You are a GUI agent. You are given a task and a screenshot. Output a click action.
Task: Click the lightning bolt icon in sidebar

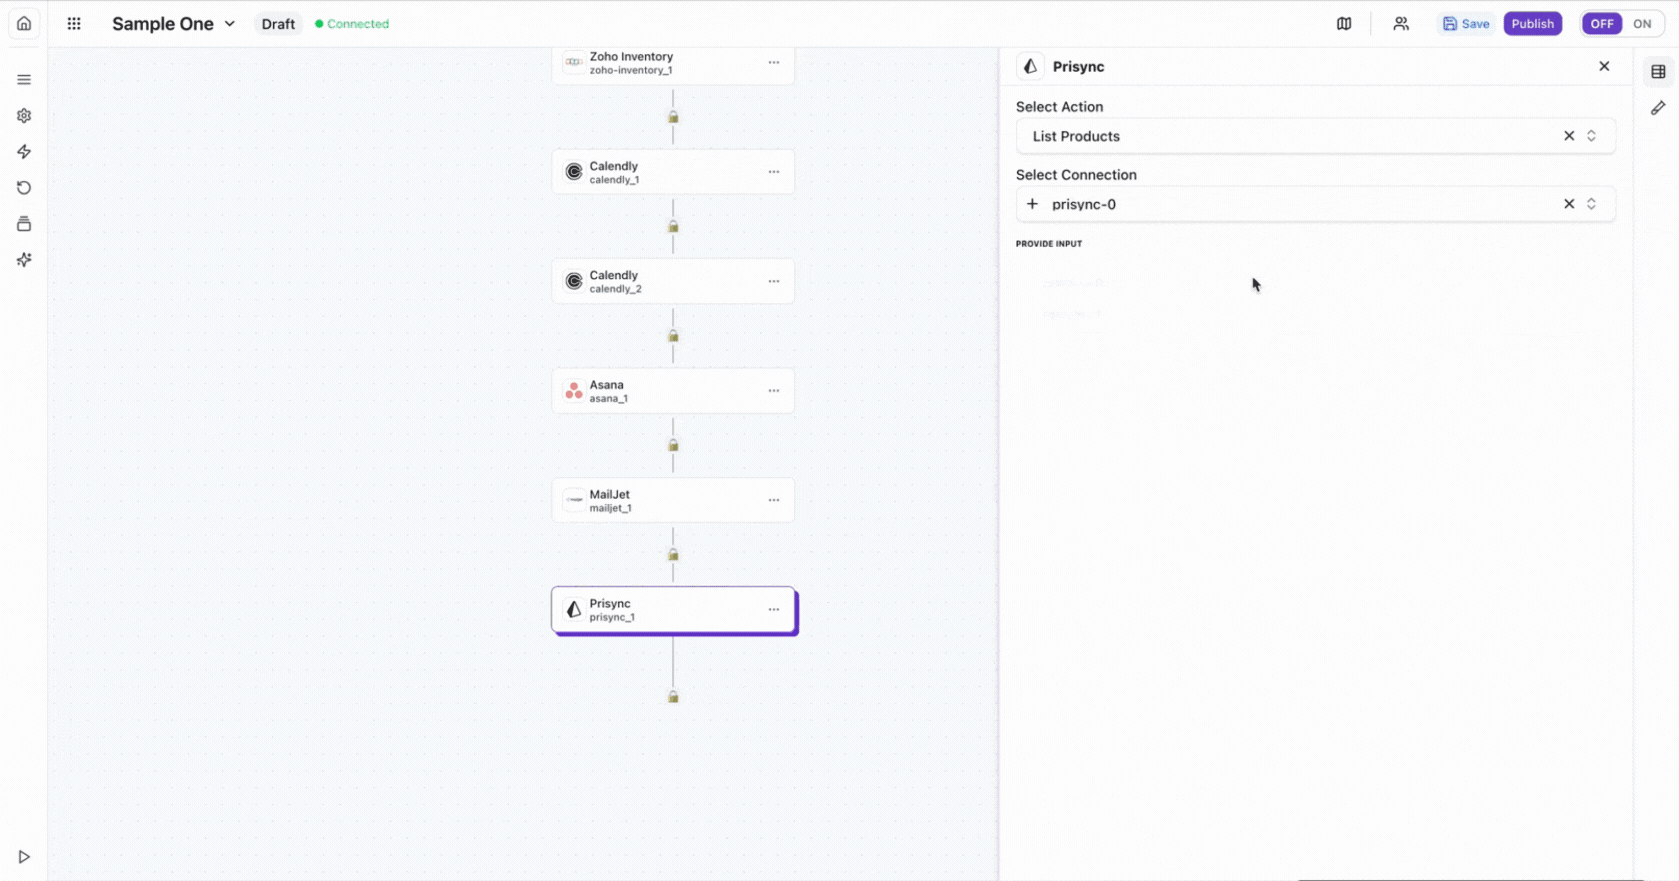[x=24, y=152]
